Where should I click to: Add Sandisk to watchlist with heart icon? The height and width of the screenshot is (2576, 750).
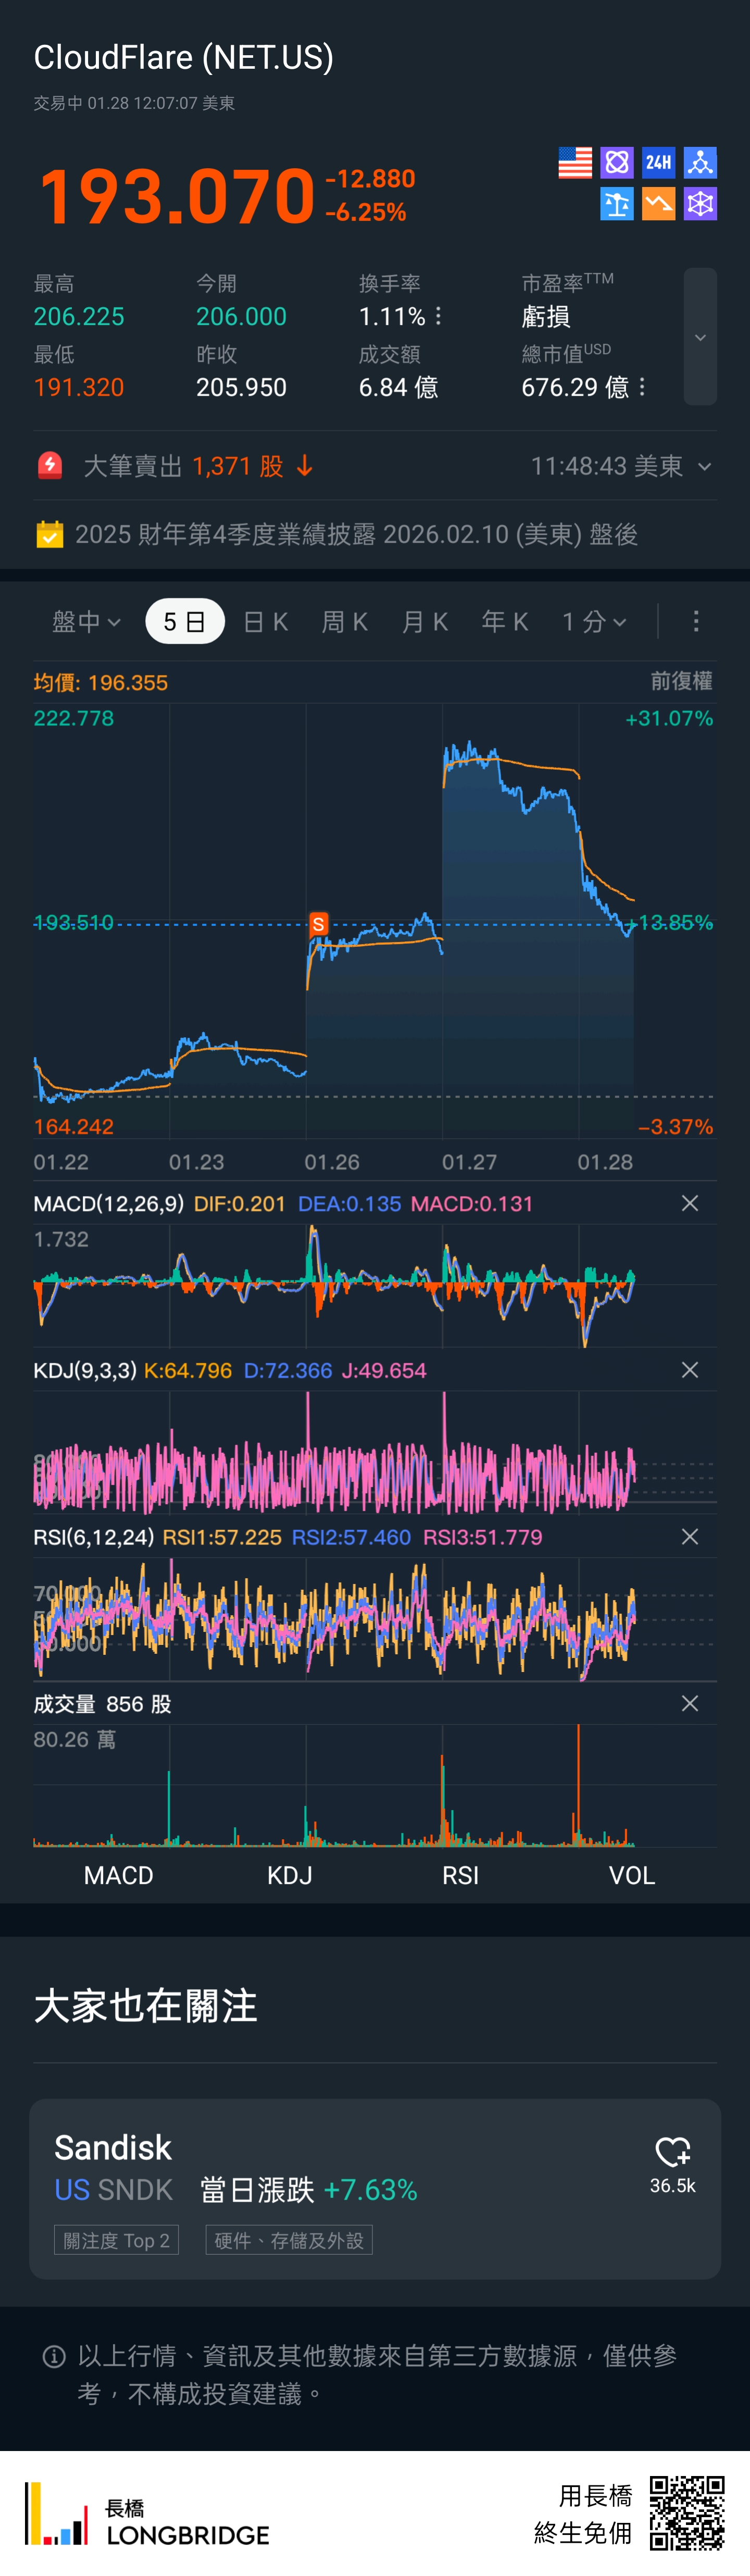point(672,2152)
